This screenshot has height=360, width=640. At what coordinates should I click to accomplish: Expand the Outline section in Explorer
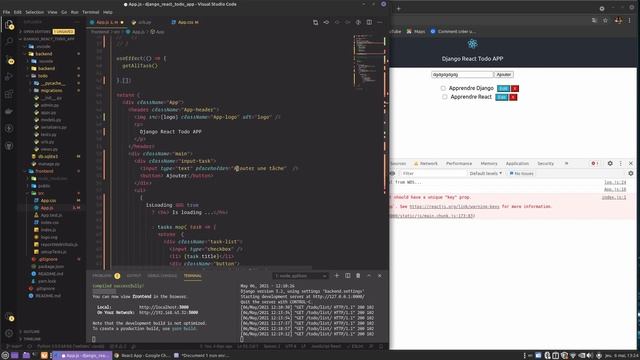(x=31, y=332)
